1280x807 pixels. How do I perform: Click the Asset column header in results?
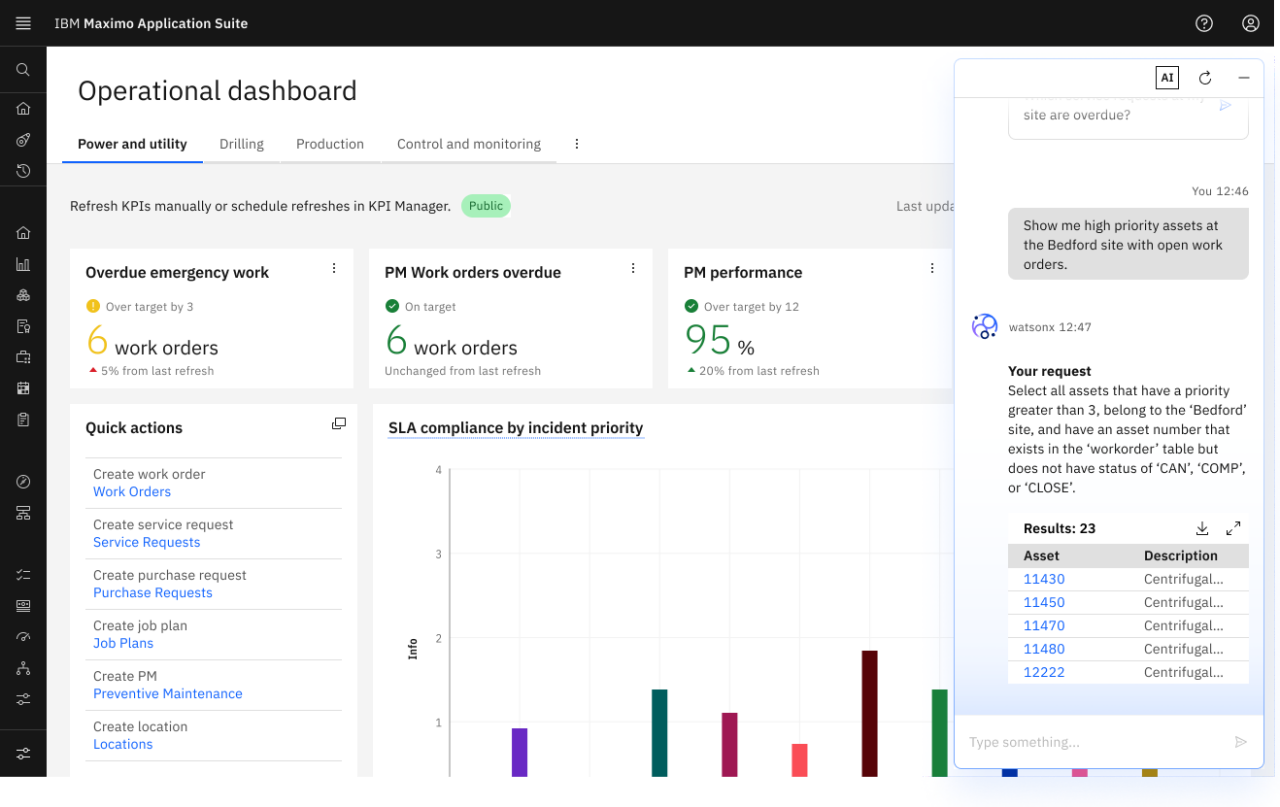point(1041,556)
